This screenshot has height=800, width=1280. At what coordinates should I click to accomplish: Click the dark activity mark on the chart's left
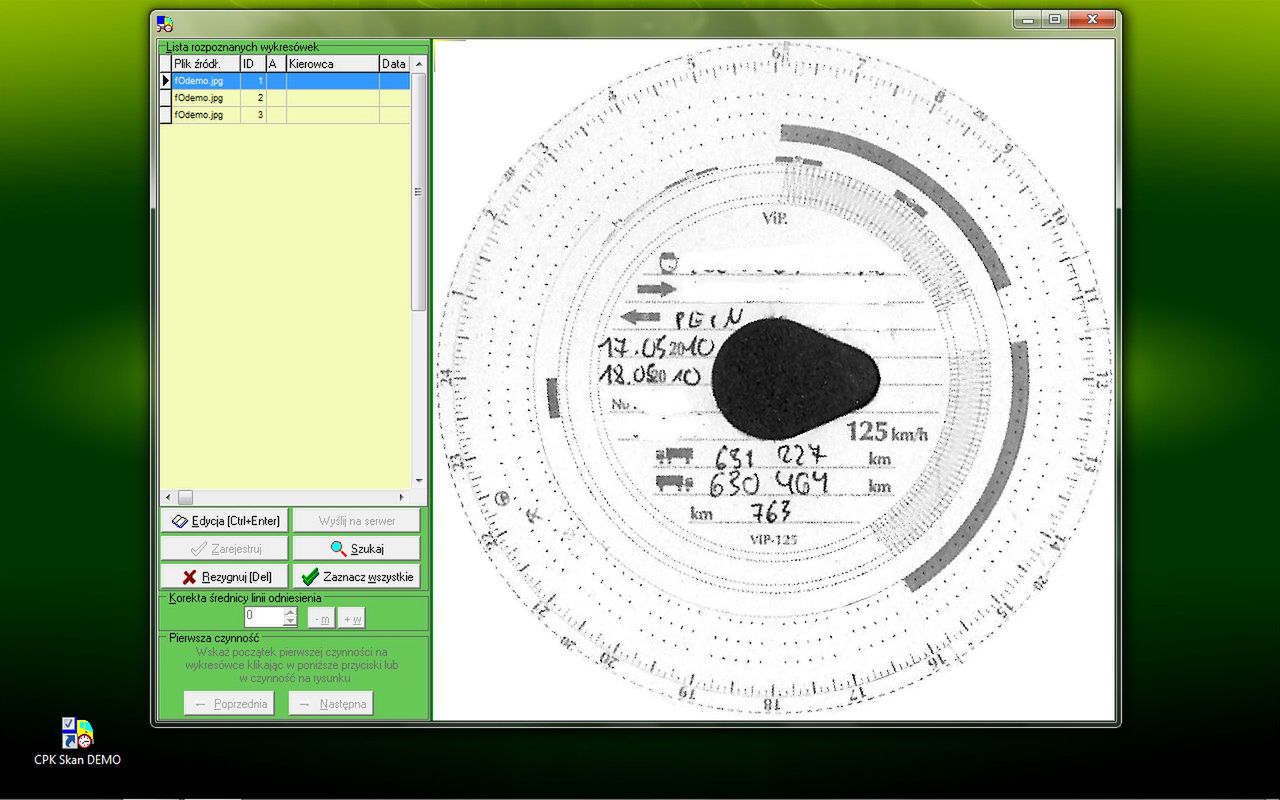pyautogui.click(x=552, y=398)
